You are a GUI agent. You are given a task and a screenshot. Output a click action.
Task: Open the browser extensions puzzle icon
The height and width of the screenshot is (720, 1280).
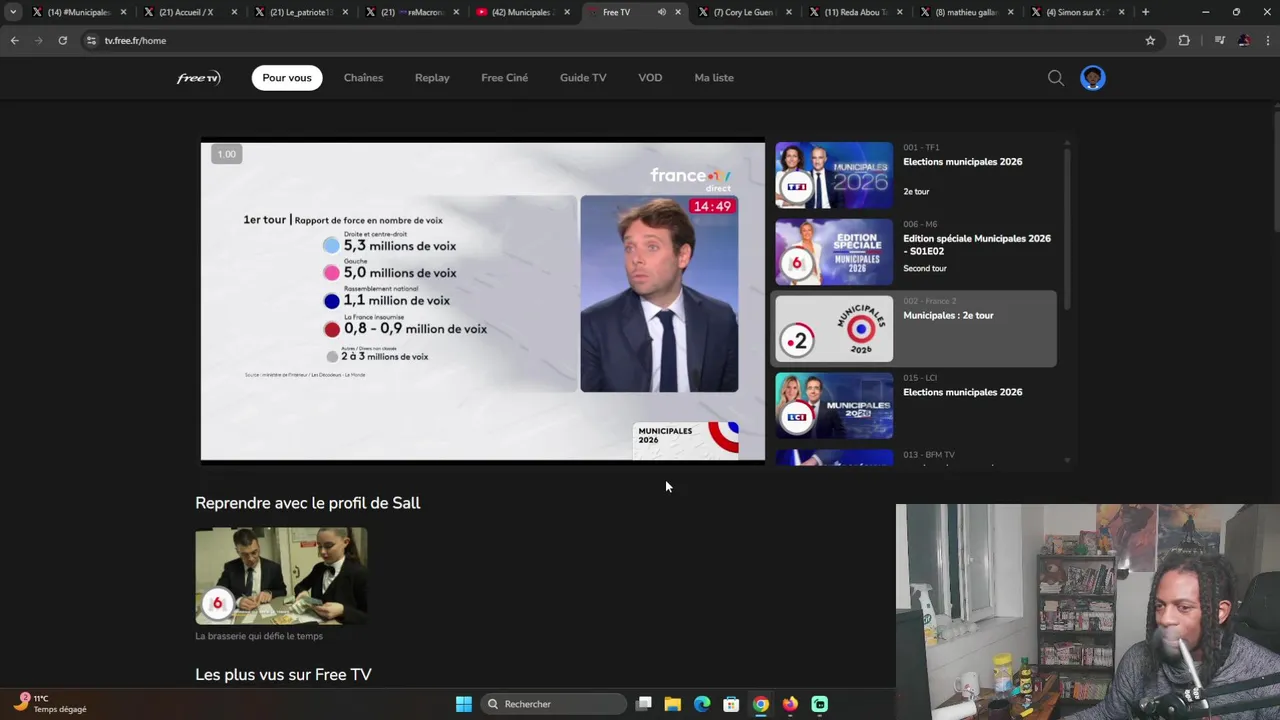pyautogui.click(x=1184, y=40)
